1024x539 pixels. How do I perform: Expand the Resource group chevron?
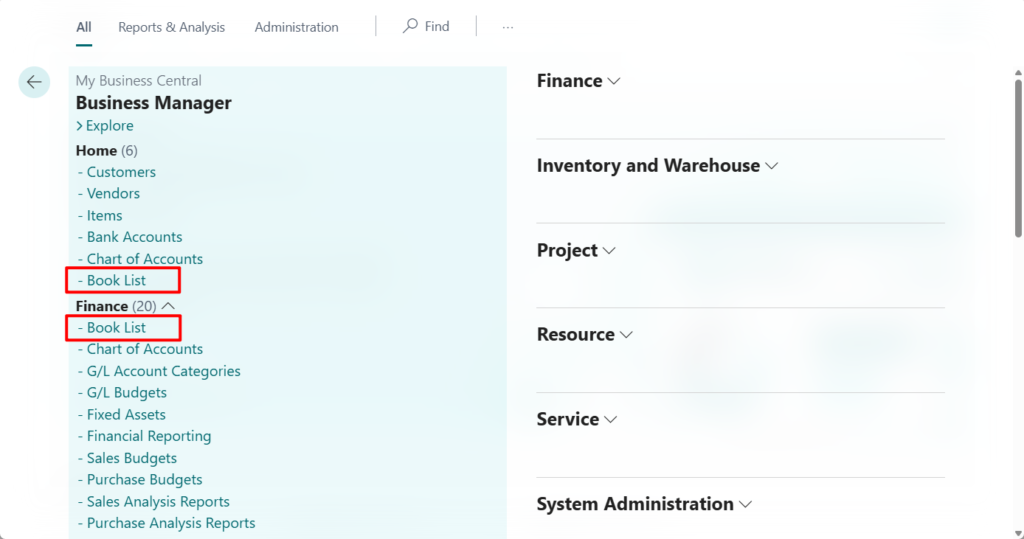pyautogui.click(x=626, y=335)
